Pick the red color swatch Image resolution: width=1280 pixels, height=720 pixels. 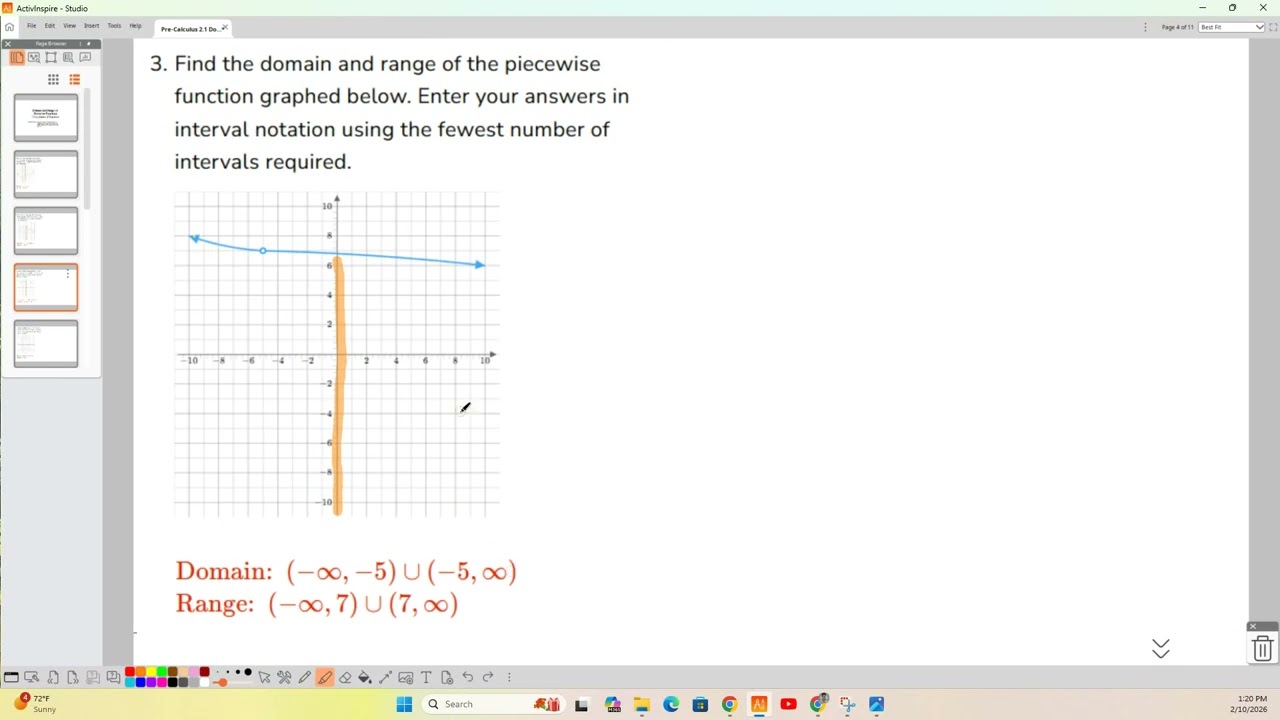pos(130,671)
